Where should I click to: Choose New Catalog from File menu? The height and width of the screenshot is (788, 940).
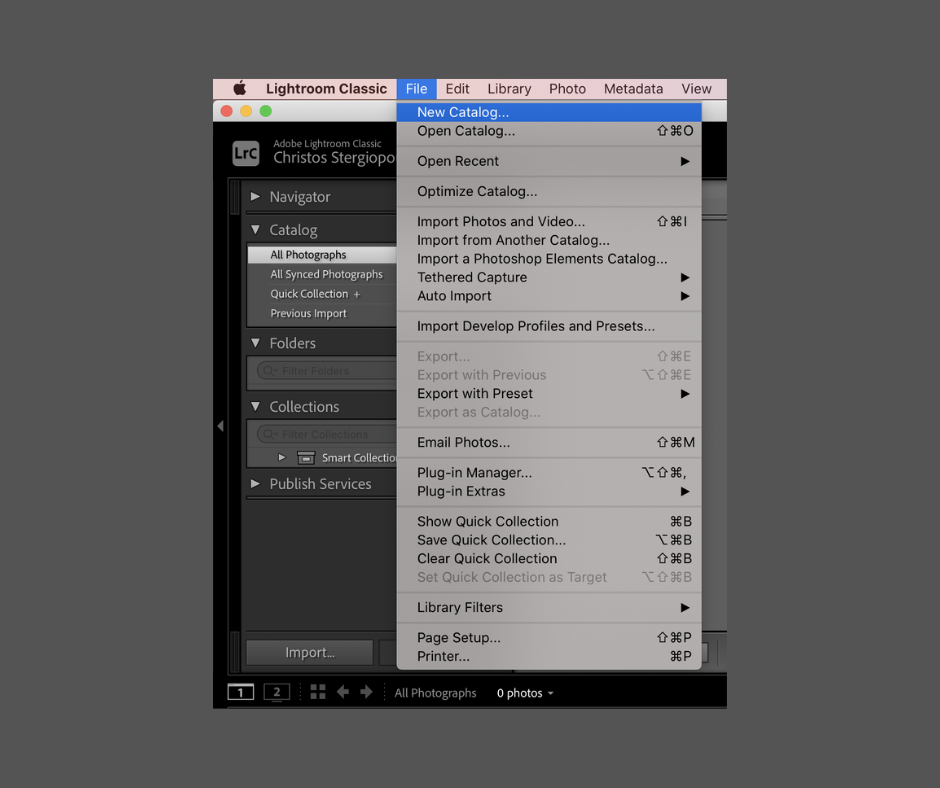463,112
